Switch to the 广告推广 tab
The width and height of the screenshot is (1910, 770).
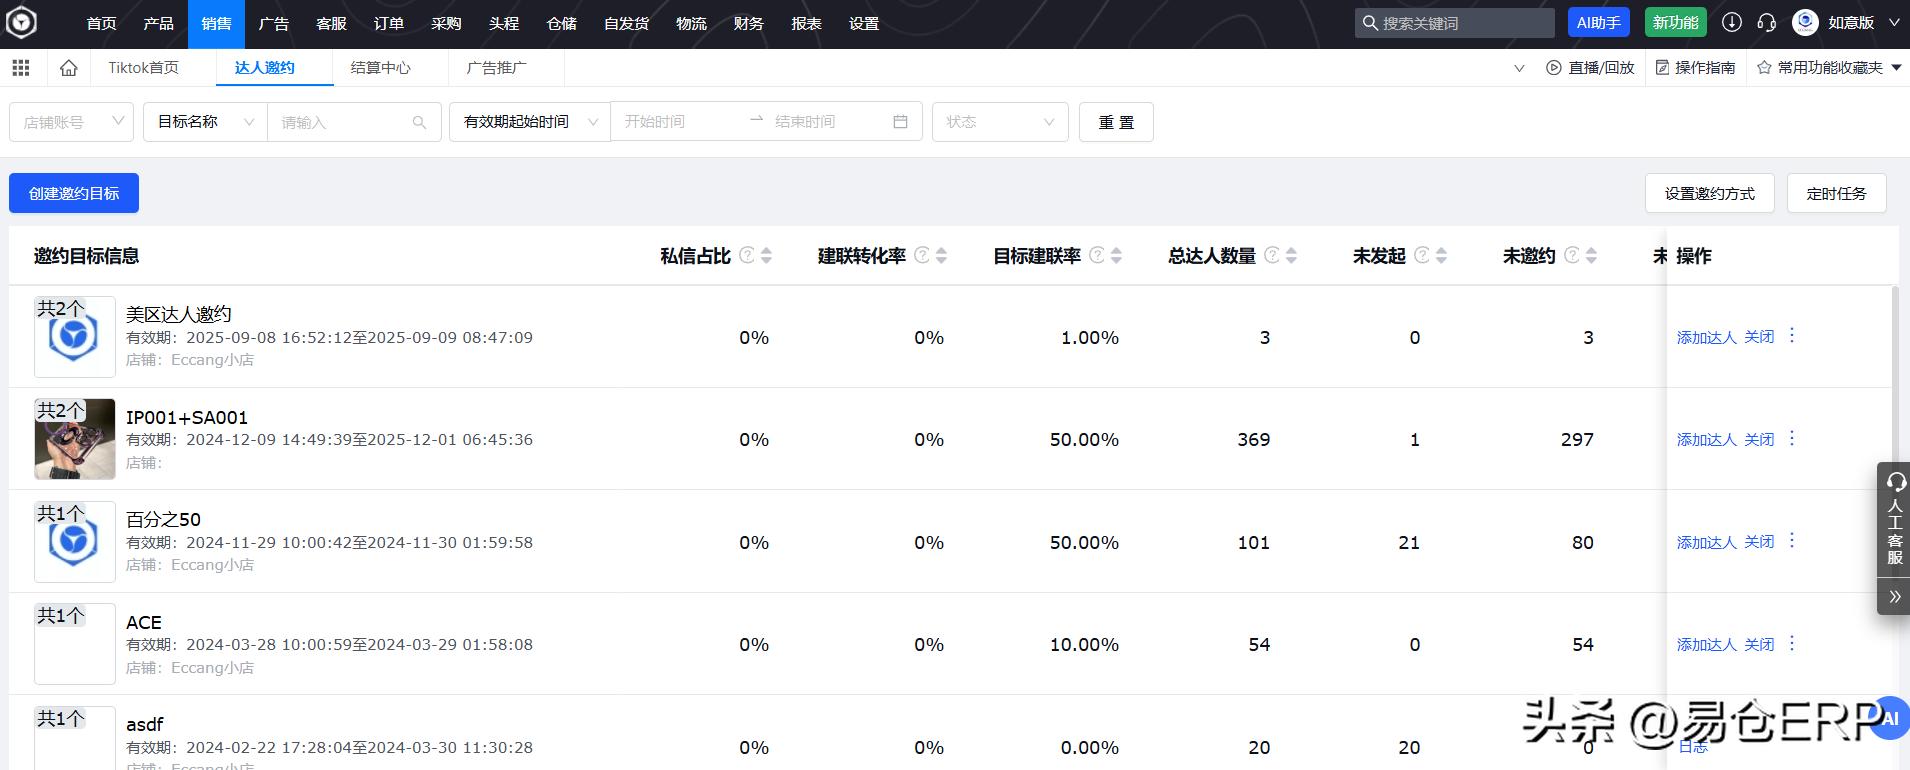click(497, 68)
